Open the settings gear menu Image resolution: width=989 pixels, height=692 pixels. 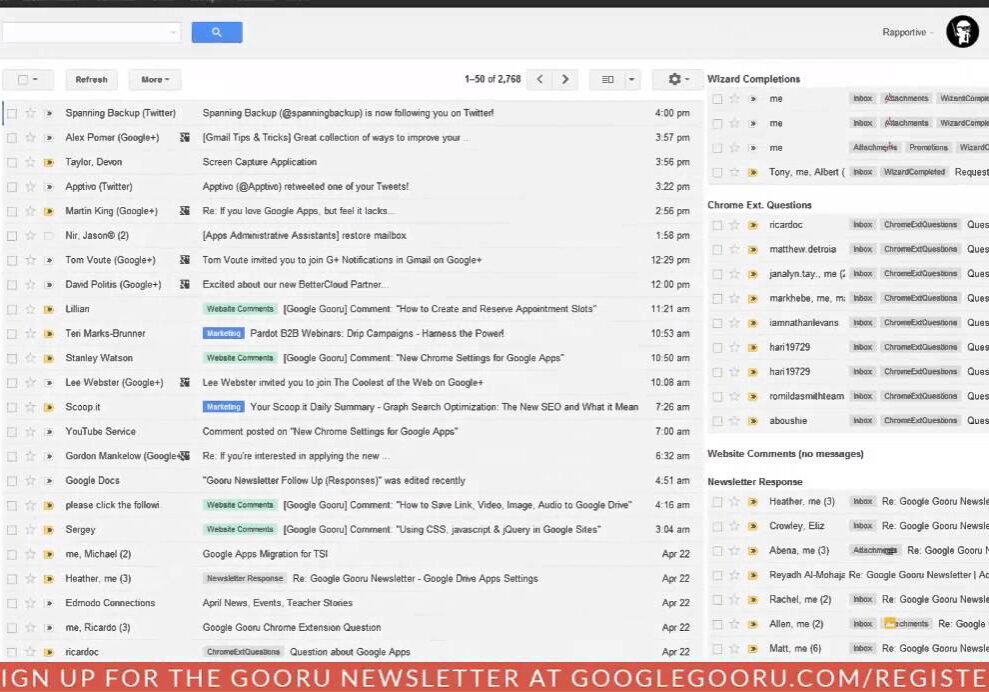coord(678,79)
